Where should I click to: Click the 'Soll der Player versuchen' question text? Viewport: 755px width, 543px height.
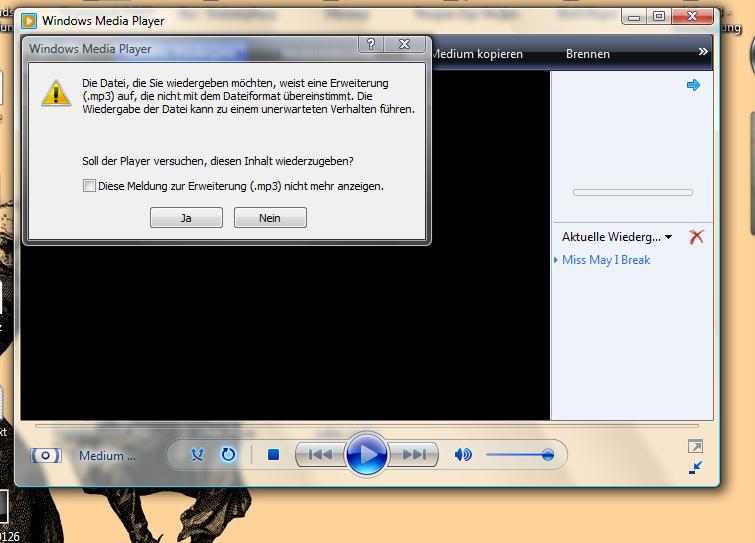click(218, 161)
